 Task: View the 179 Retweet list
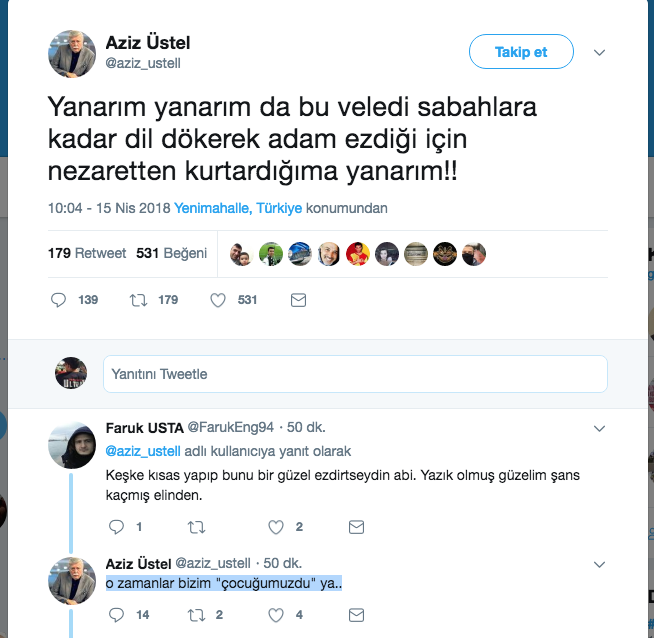tap(87, 253)
